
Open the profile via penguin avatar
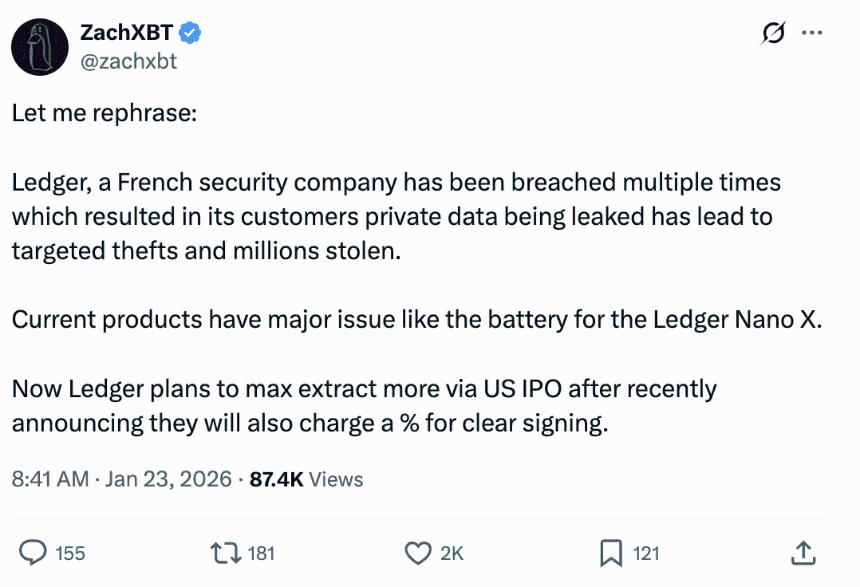point(41,44)
